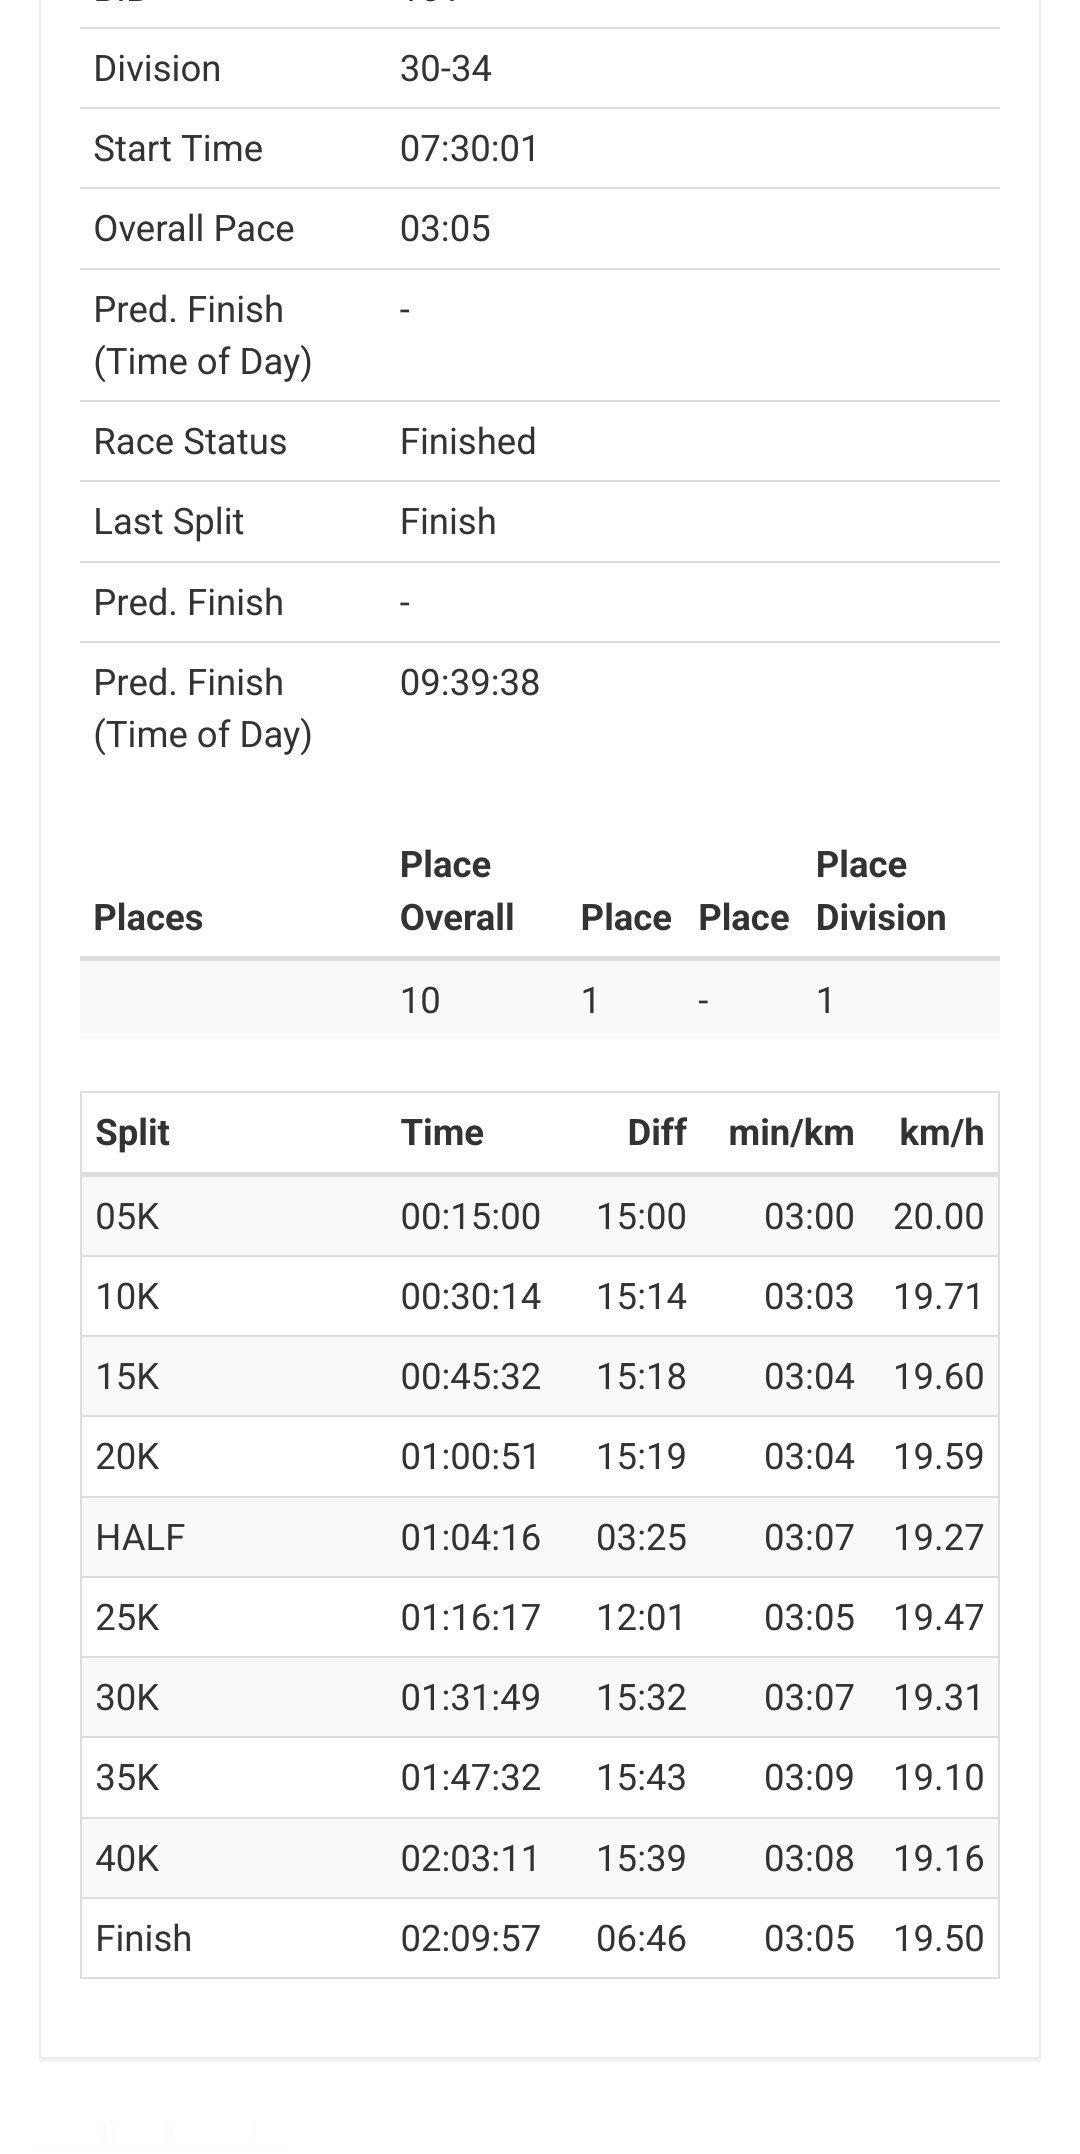Click the Start Time value 07:30:01
This screenshot has height=2154, width=1080.
pyautogui.click(x=469, y=149)
